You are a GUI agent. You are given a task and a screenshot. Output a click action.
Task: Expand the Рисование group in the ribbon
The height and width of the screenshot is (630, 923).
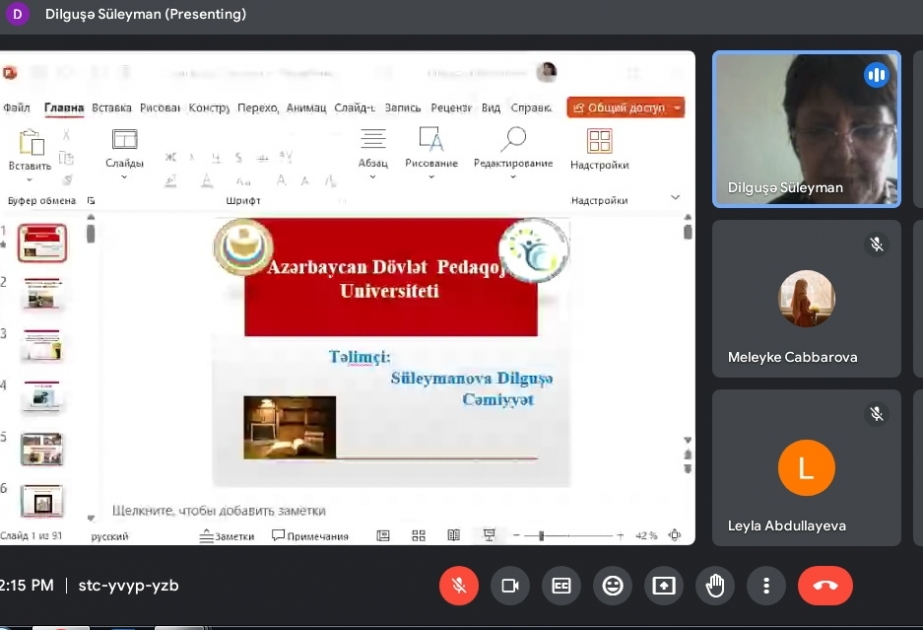point(431,154)
